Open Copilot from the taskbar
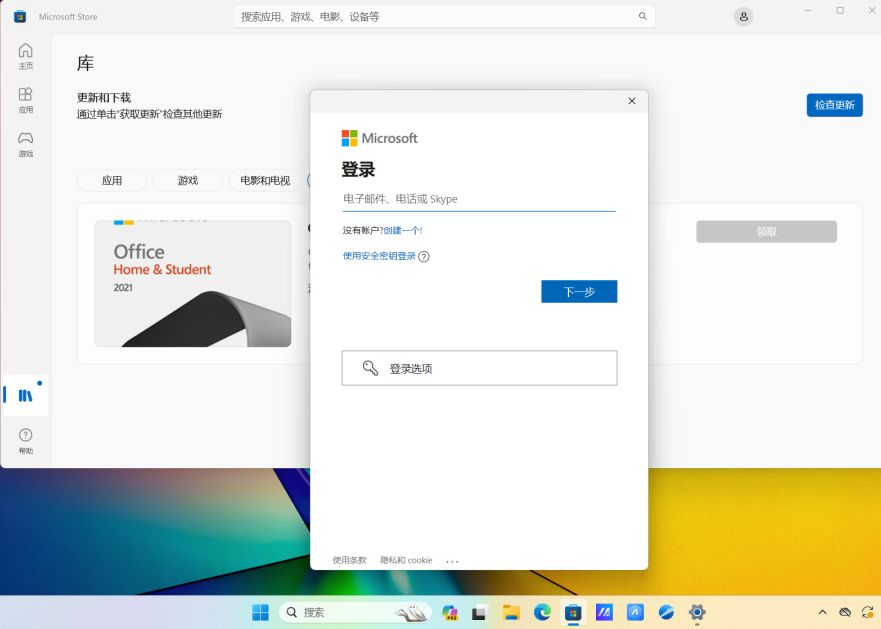Screen dimensions: 881x629 pos(450,612)
